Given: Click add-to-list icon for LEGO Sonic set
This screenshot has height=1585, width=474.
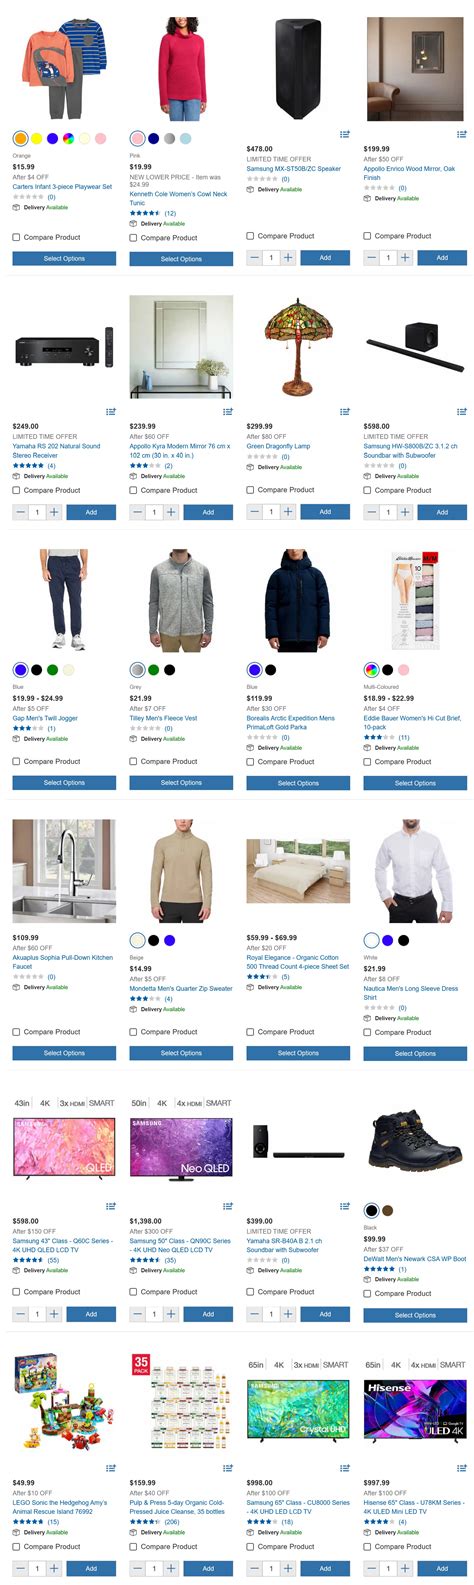Looking at the screenshot, I should 111,1468.
